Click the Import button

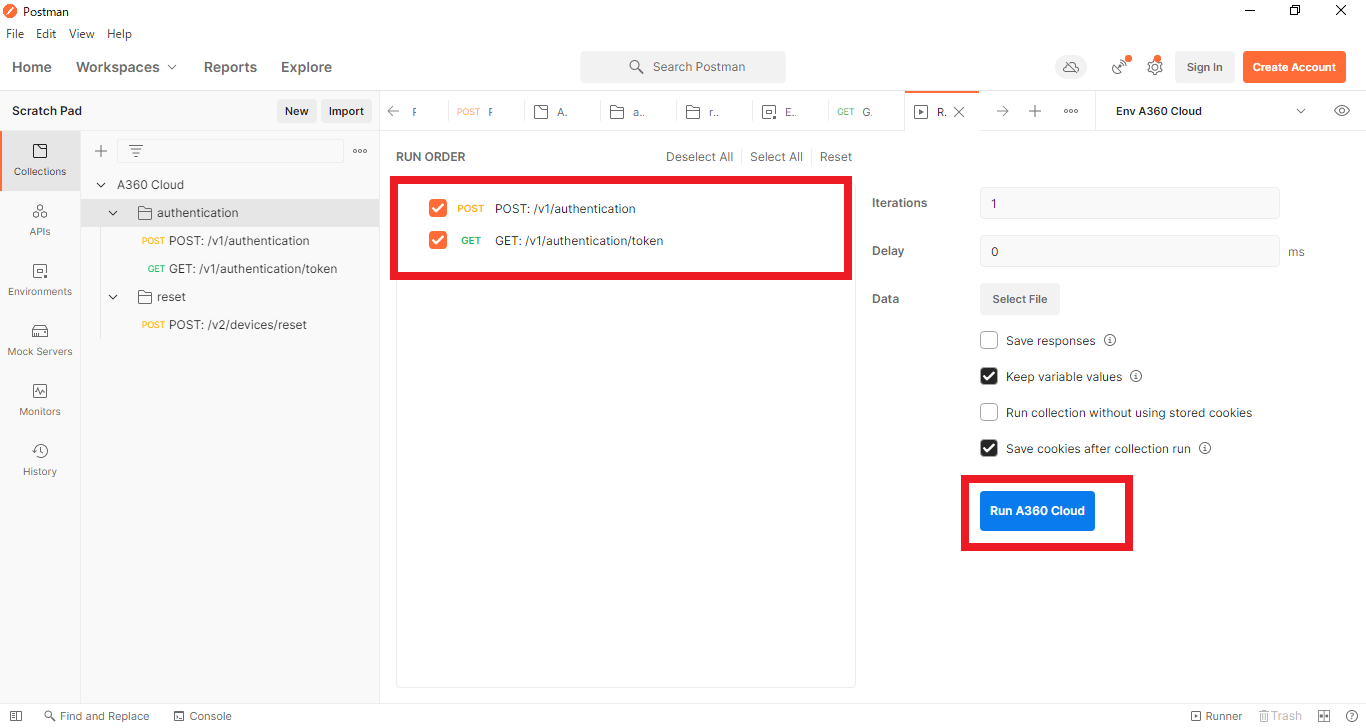tap(346, 111)
